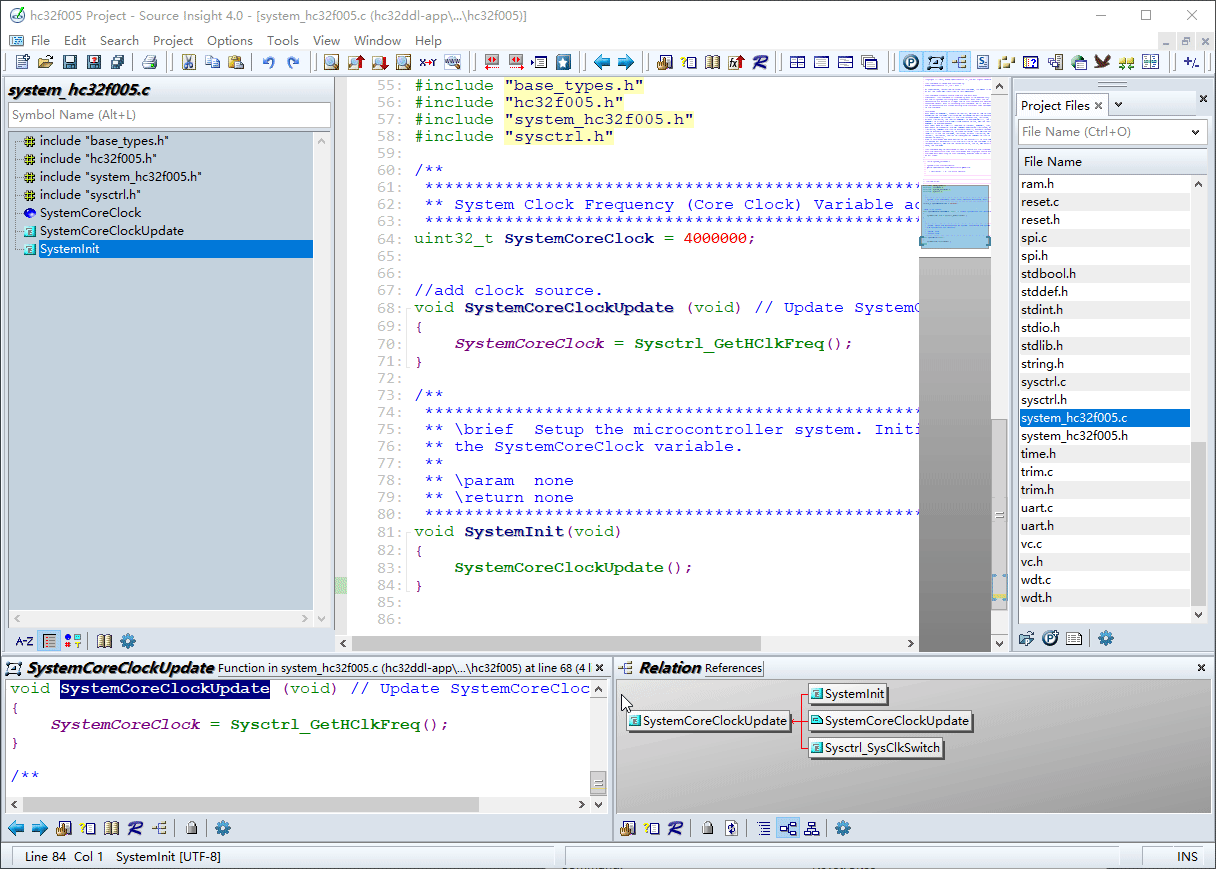Click the Print icon in the toolbar

click(149, 62)
